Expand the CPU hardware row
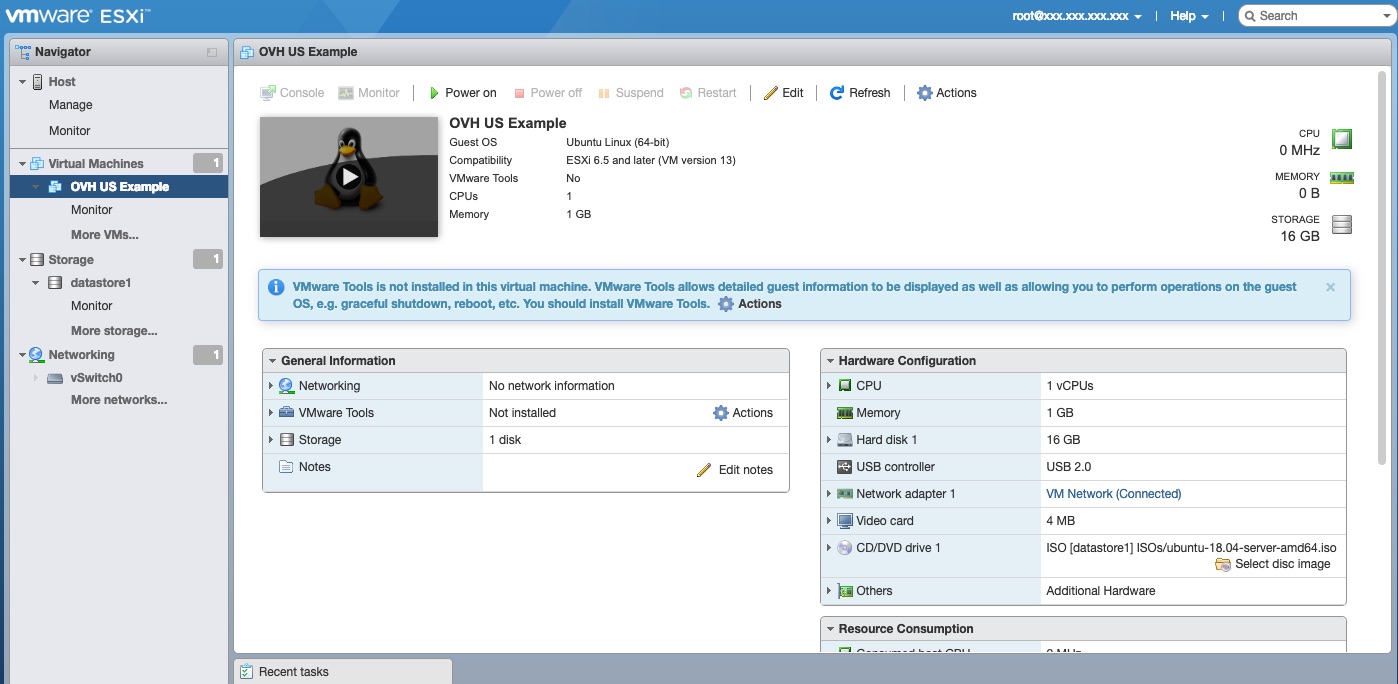This screenshot has width=1398, height=684. point(828,386)
